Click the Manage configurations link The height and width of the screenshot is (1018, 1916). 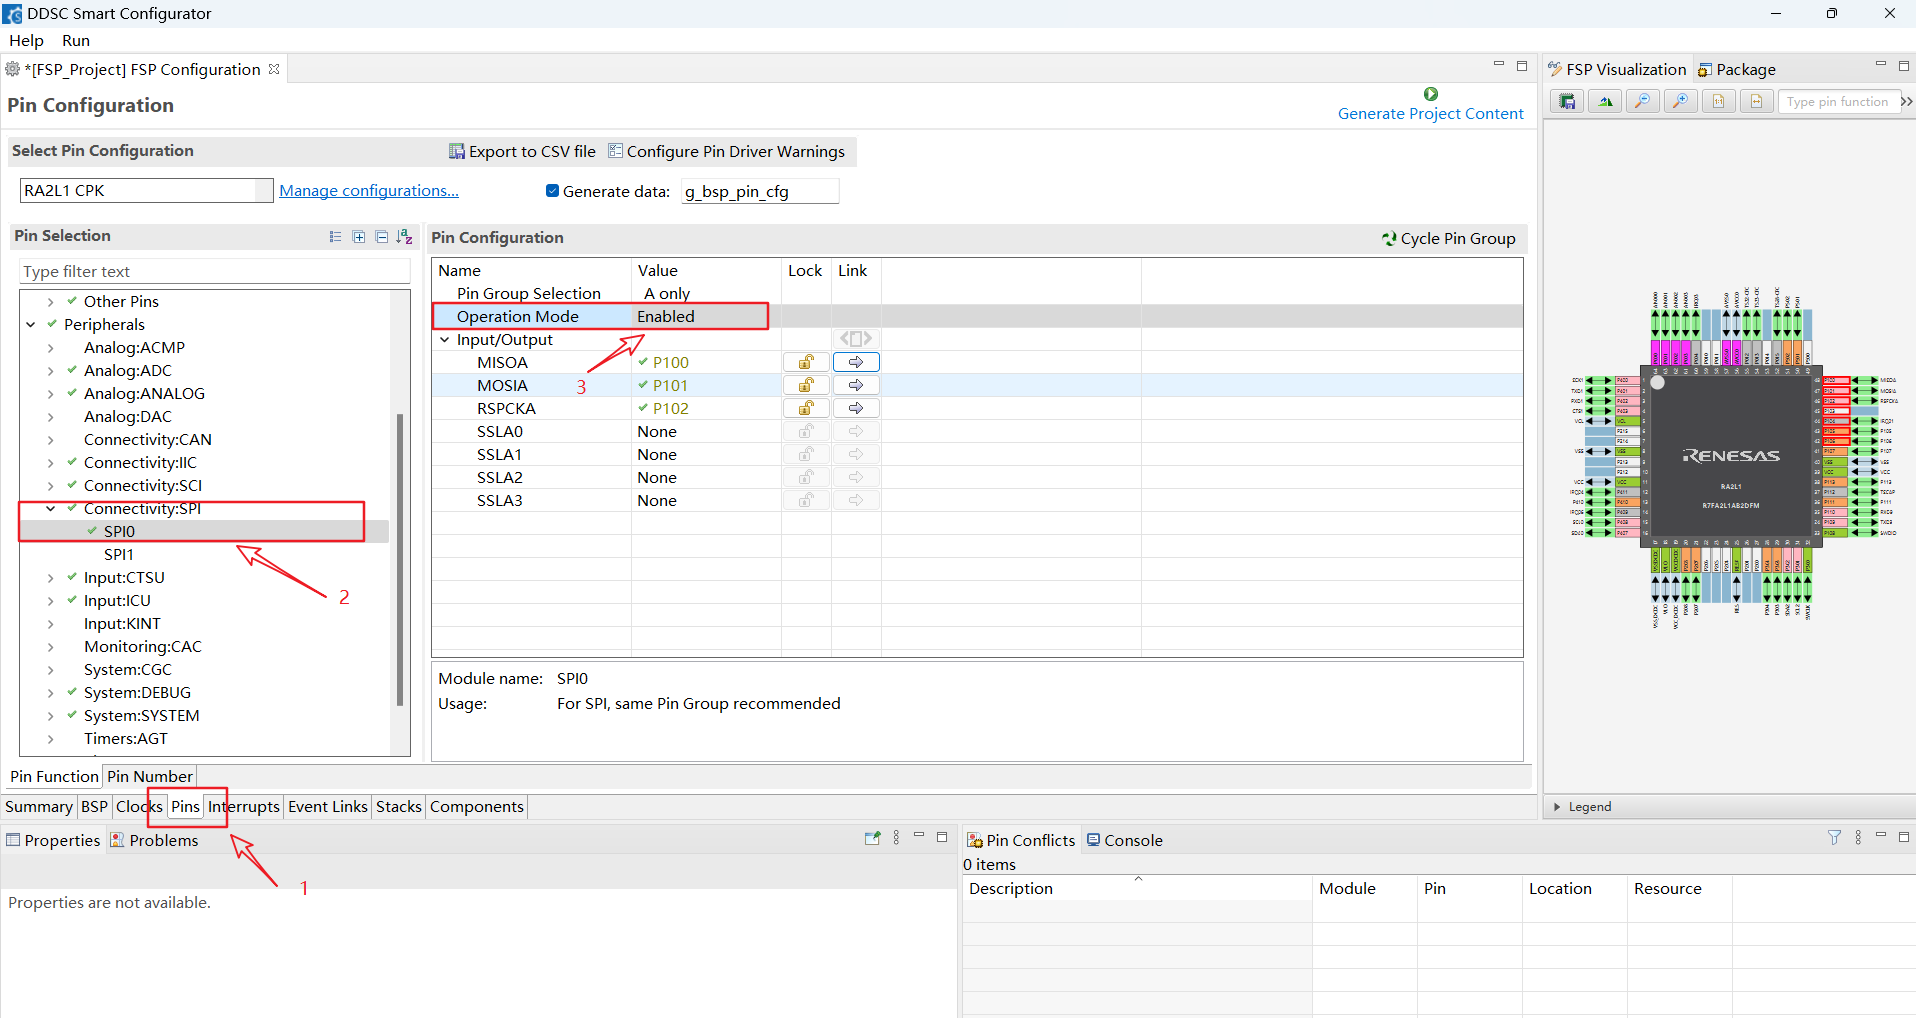pyautogui.click(x=369, y=191)
